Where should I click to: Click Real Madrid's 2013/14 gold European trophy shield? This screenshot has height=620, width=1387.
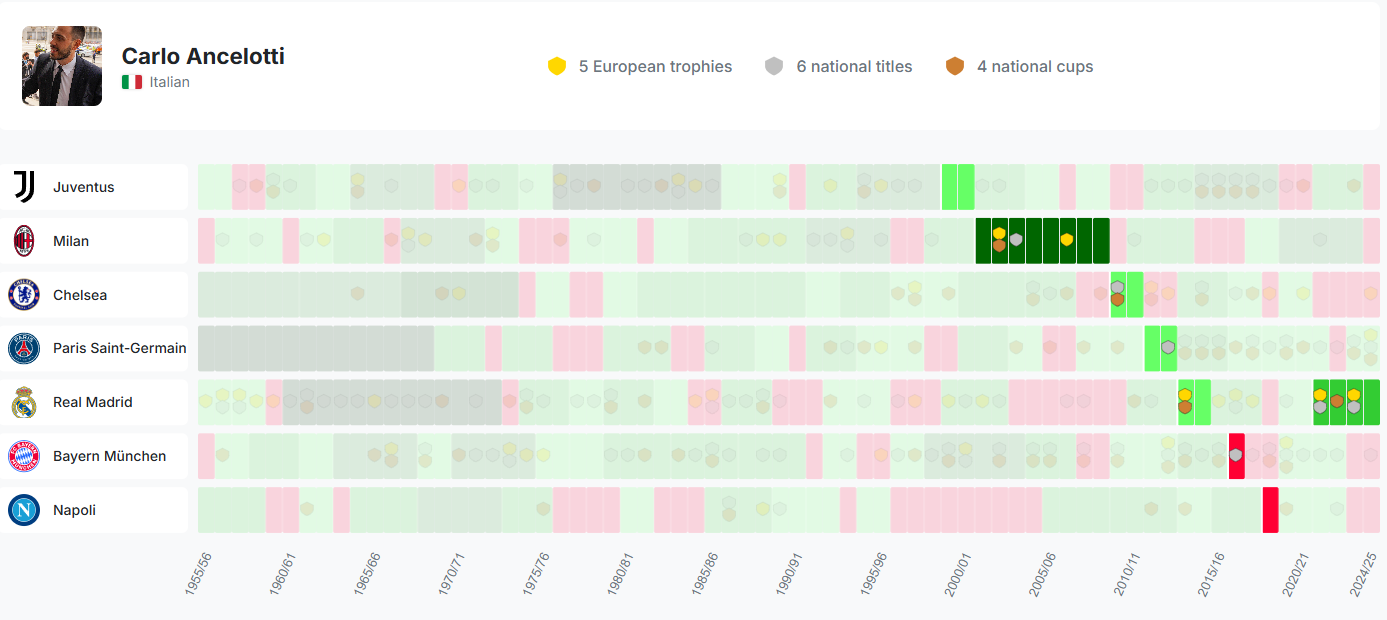[x=1185, y=395]
